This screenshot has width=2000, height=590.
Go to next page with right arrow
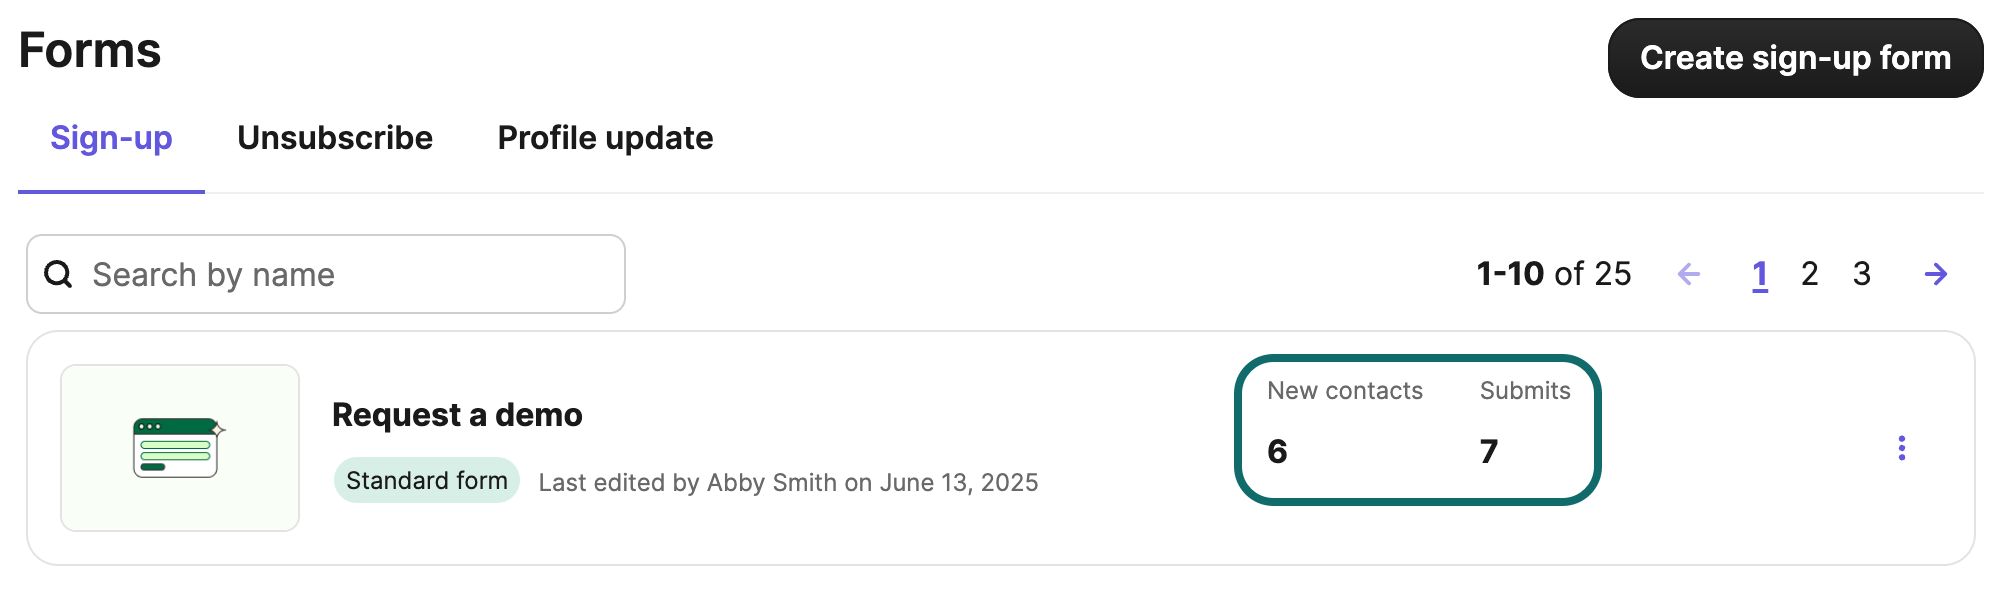[1936, 274]
